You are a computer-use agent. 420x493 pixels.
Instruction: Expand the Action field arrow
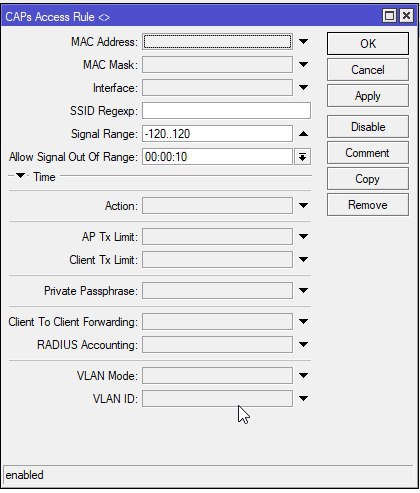click(x=303, y=205)
